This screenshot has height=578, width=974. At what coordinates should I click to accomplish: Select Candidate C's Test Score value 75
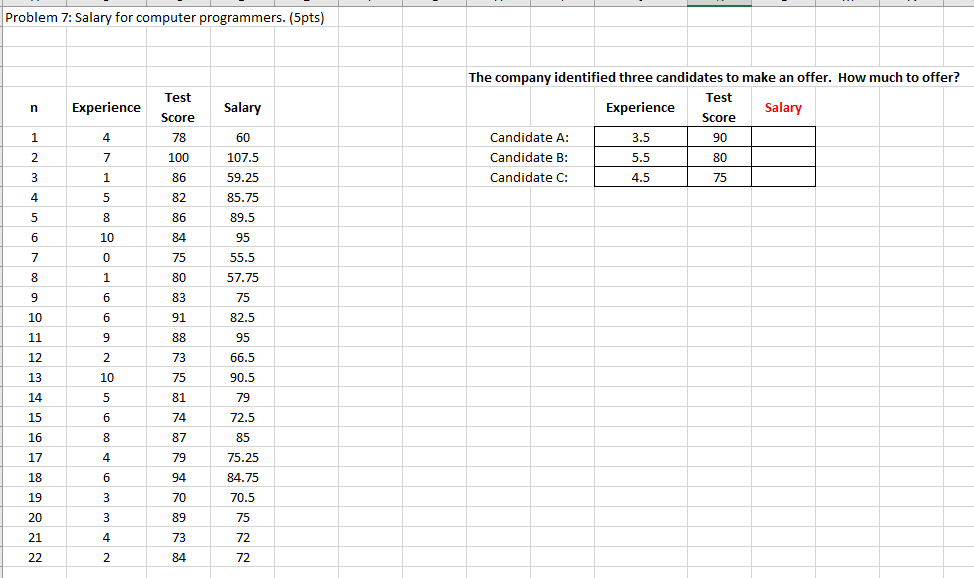[718, 177]
